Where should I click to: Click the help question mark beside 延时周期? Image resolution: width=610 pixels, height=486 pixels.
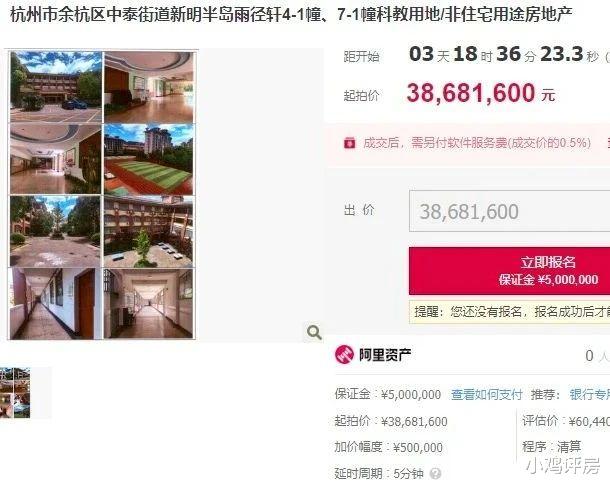pos(436,474)
